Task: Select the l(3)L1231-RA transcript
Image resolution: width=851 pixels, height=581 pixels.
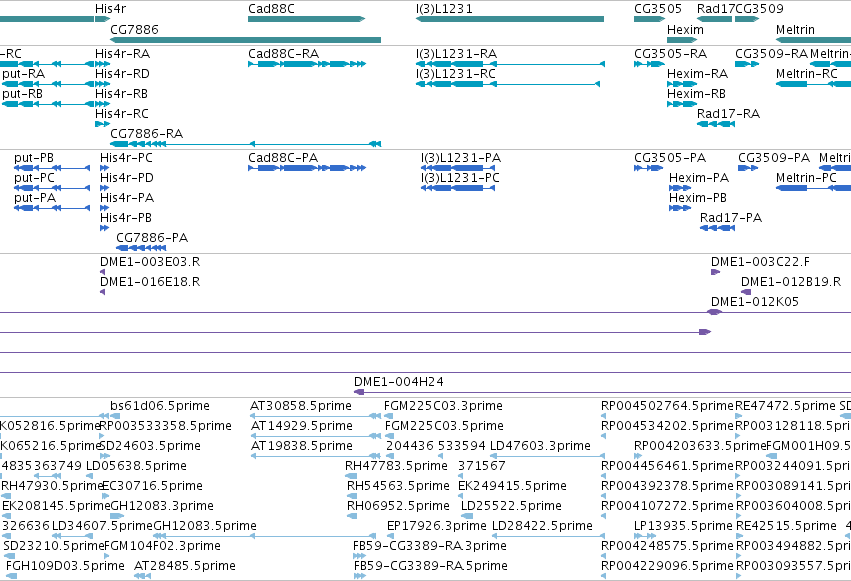Action: tap(510, 64)
